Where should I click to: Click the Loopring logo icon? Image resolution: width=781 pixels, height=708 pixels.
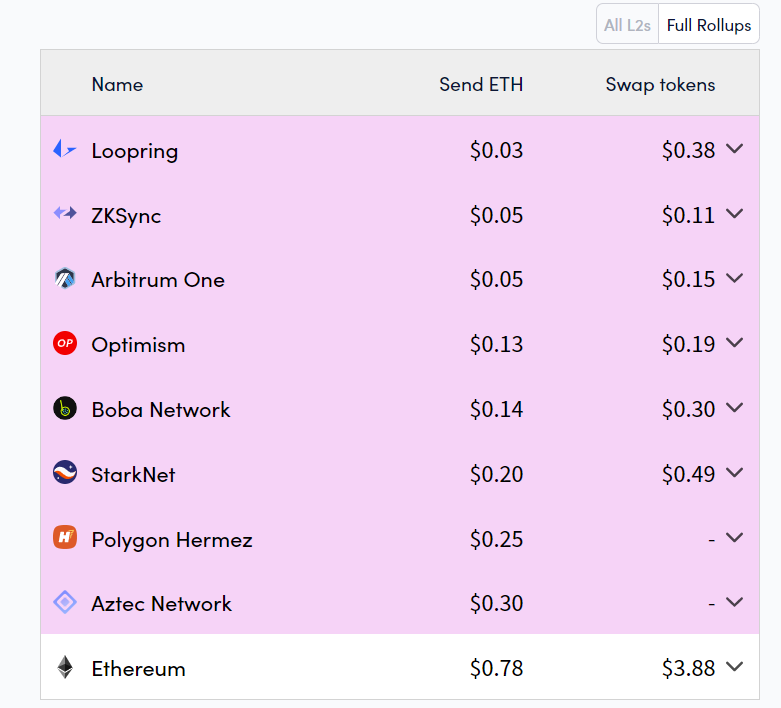coord(65,148)
